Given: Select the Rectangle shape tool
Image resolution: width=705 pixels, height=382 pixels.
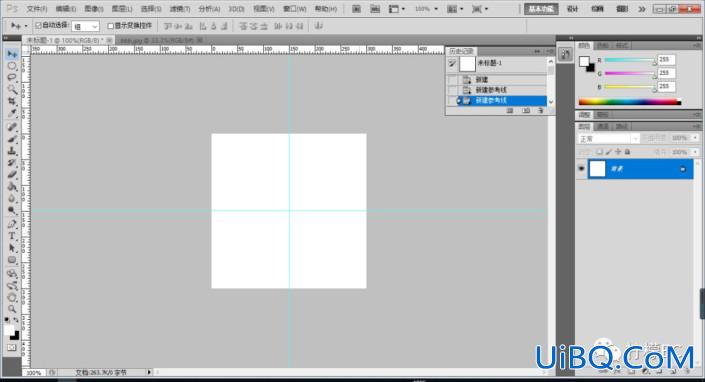Looking at the screenshot, I should point(12,260).
